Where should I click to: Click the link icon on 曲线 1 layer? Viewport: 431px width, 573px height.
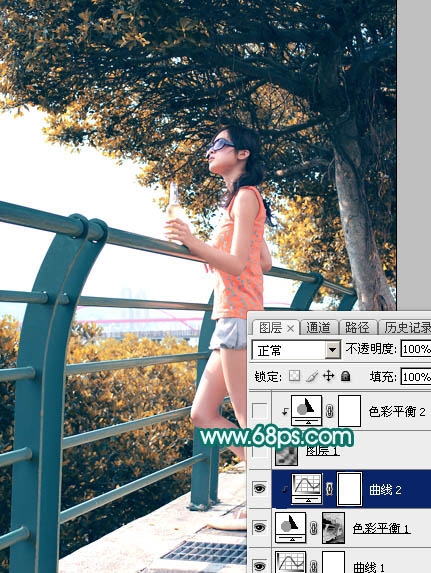pos(314,566)
